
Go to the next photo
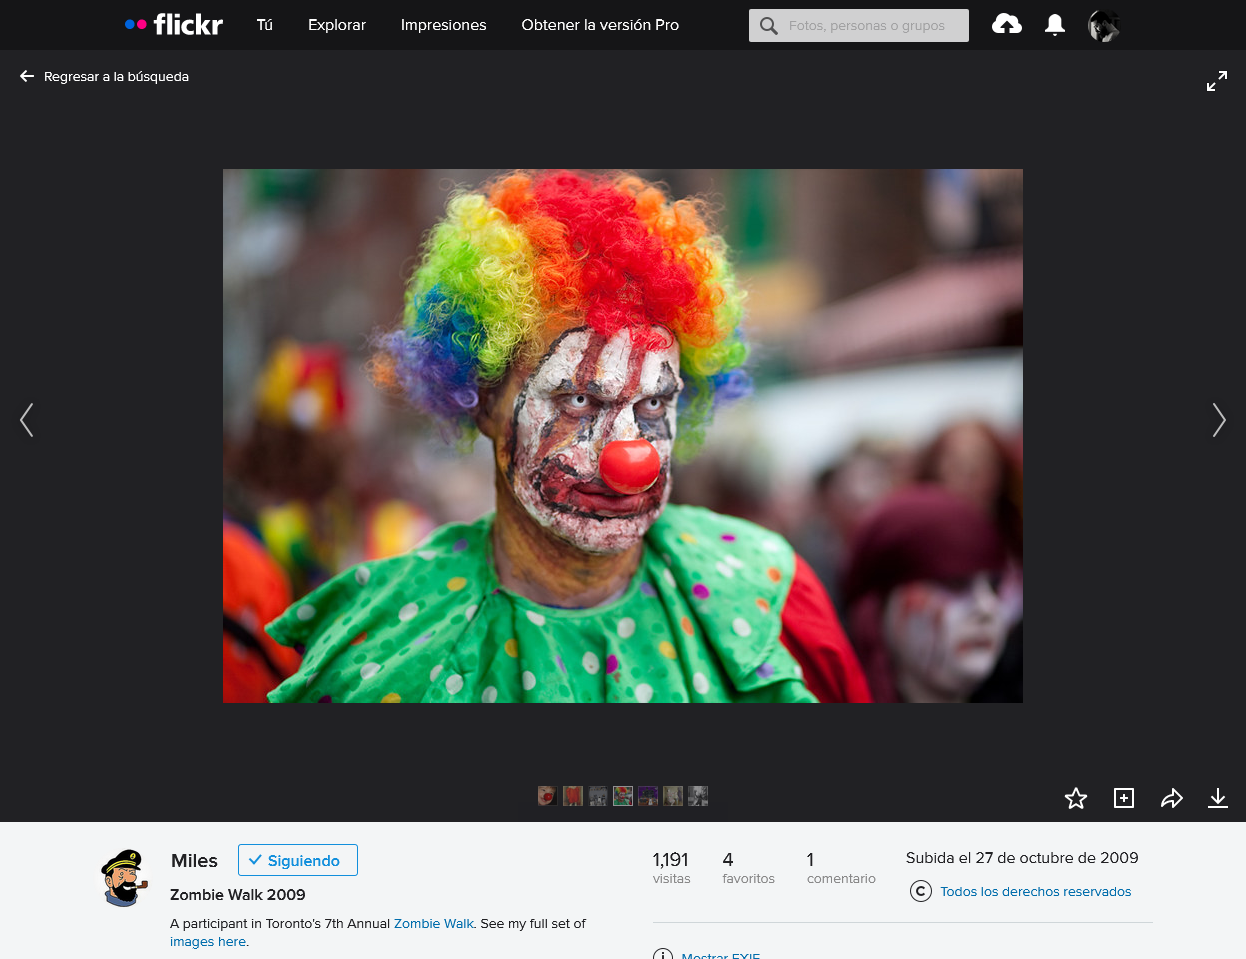tap(1218, 420)
